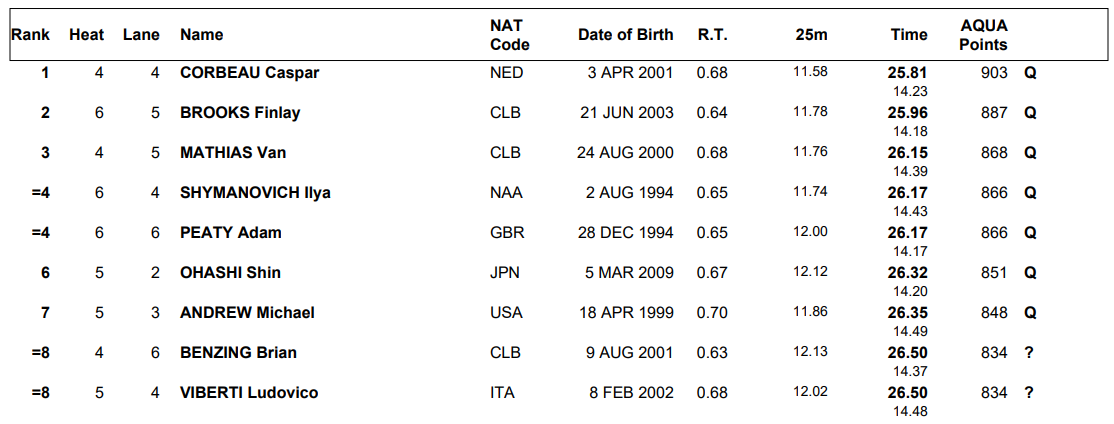Click swimmer name CORBEAU Caspar
The width and height of the screenshot is (1114, 424).
tap(249, 73)
